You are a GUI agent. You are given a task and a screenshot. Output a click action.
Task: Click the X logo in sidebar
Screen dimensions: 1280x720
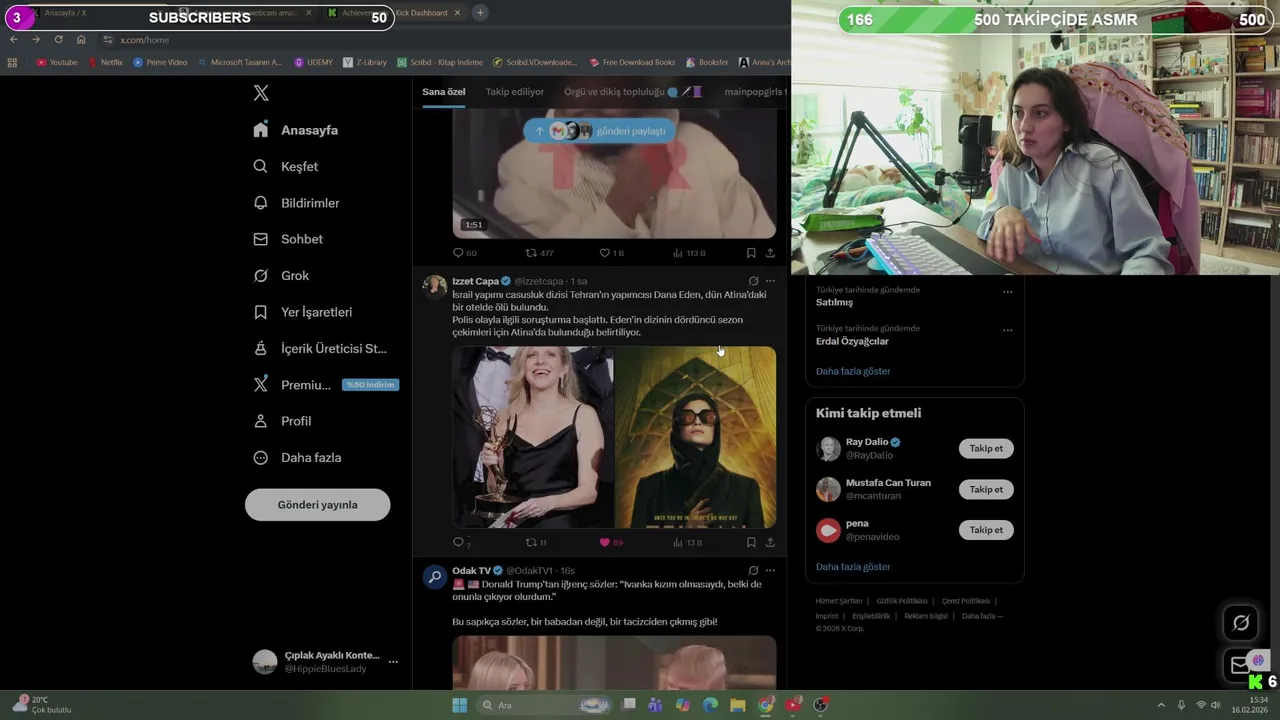pyautogui.click(x=261, y=93)
